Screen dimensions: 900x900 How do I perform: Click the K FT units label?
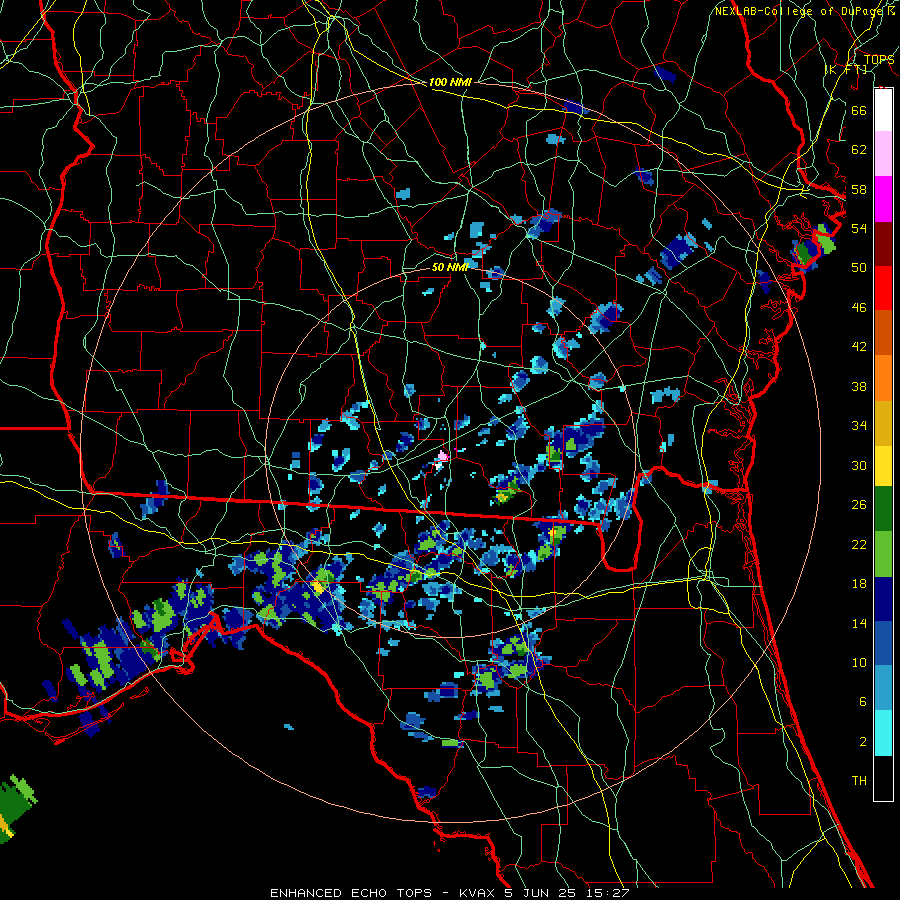click(x=846, y=69)
